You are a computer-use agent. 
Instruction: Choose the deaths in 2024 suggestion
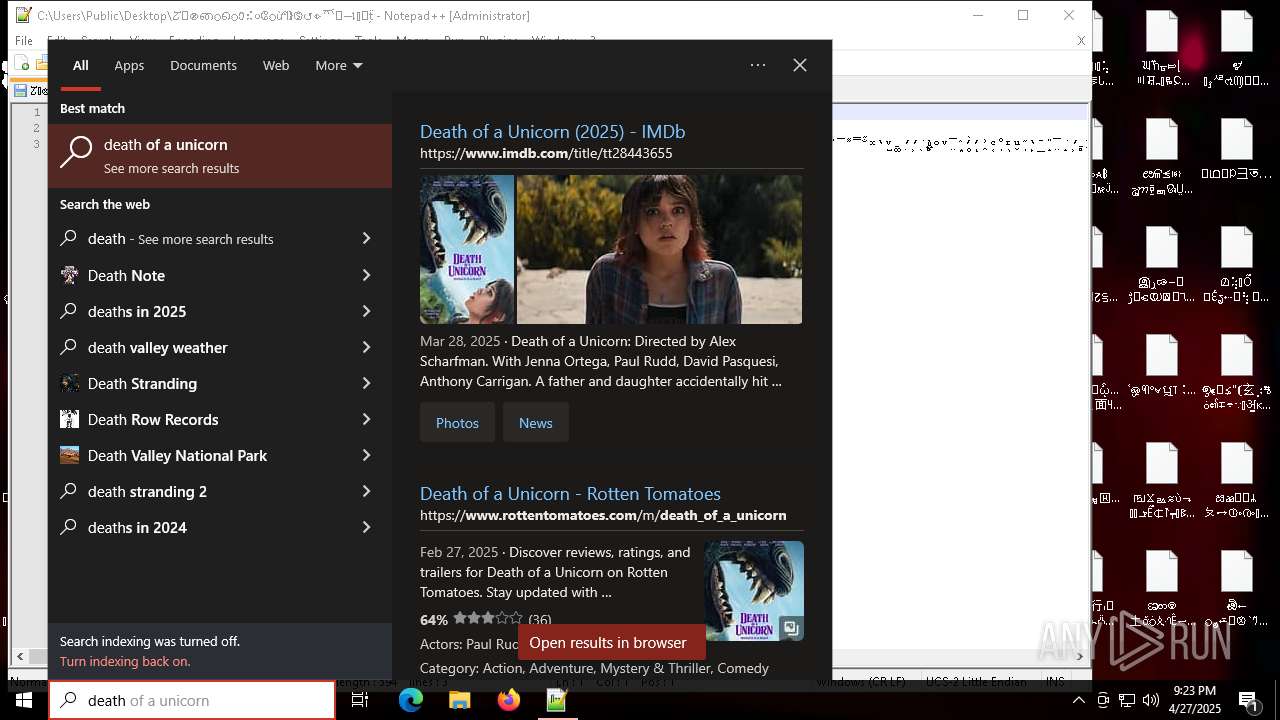[205, 527]
